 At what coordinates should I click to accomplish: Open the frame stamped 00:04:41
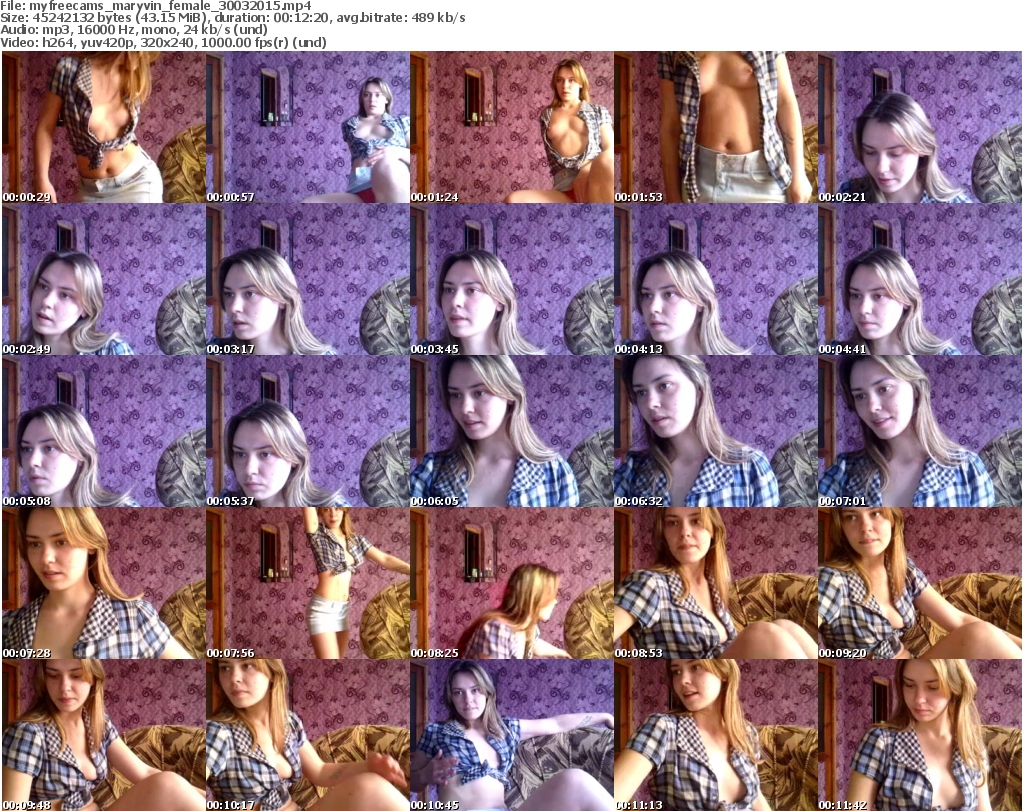920,279
